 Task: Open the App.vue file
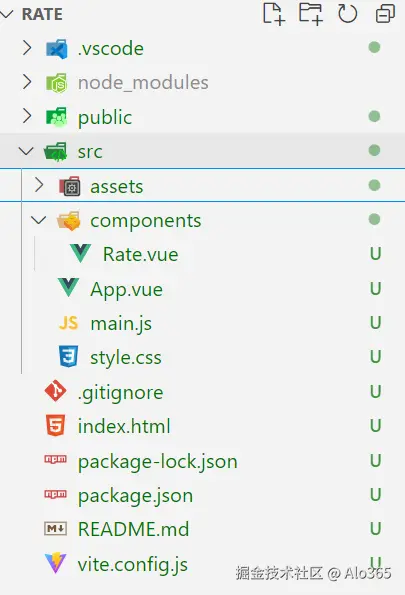click(x=126, y=290)
